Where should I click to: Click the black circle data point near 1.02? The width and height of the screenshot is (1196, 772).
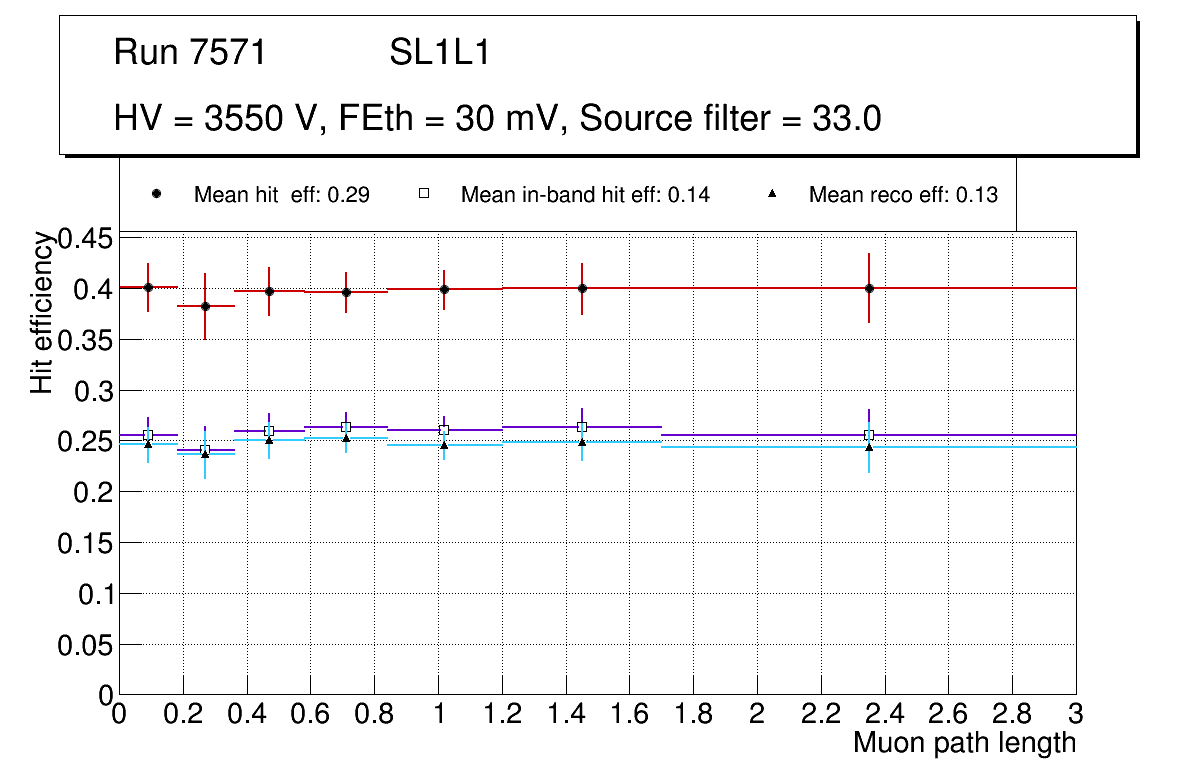(x=444, y=289)
